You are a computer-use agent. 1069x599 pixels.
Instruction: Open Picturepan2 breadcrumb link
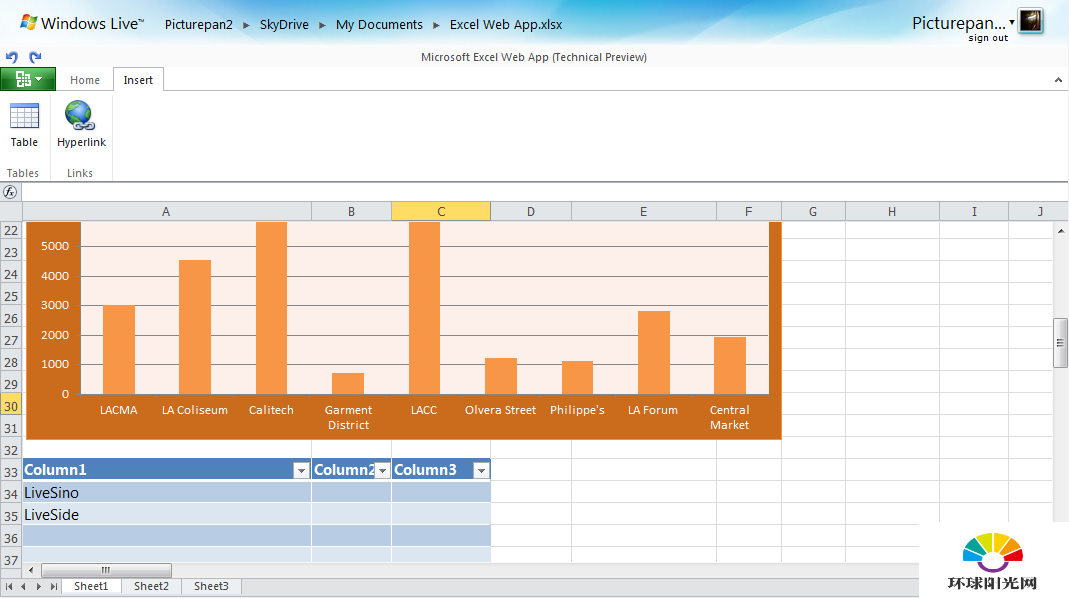(x=198, y=25)
